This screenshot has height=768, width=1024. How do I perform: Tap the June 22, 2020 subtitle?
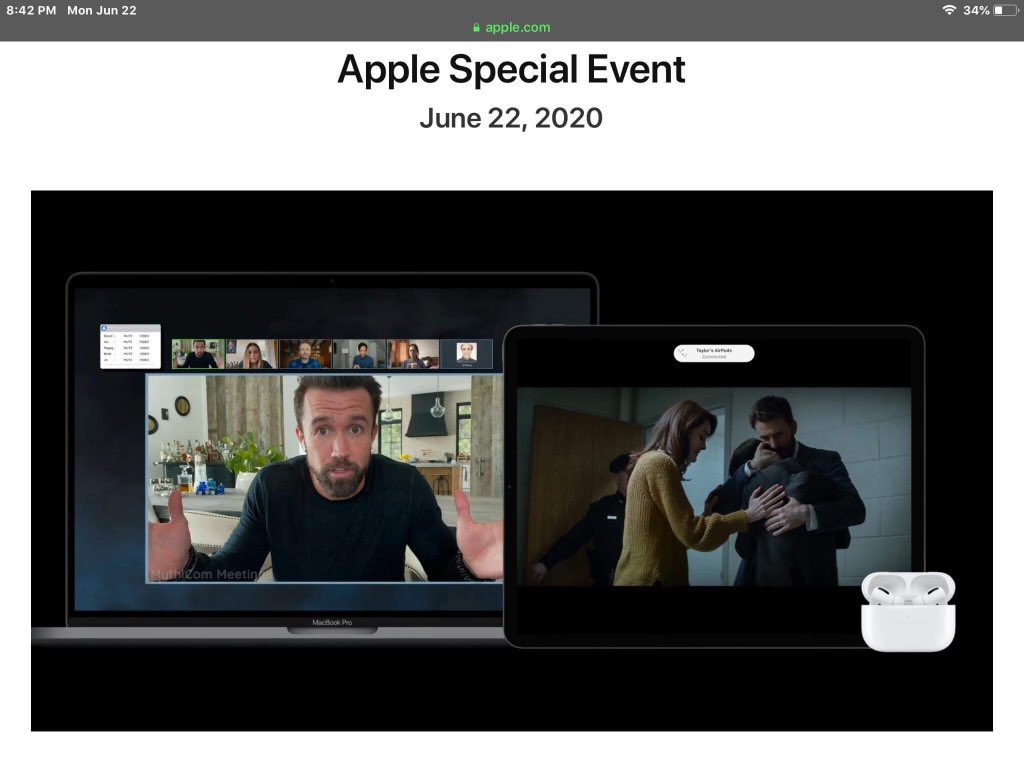point(511,118)
